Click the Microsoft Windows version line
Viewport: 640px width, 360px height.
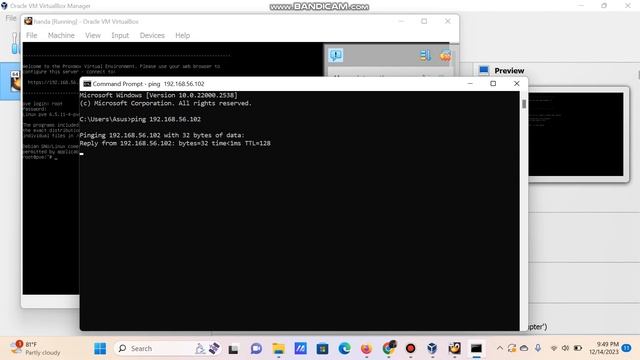pos(158,95)
